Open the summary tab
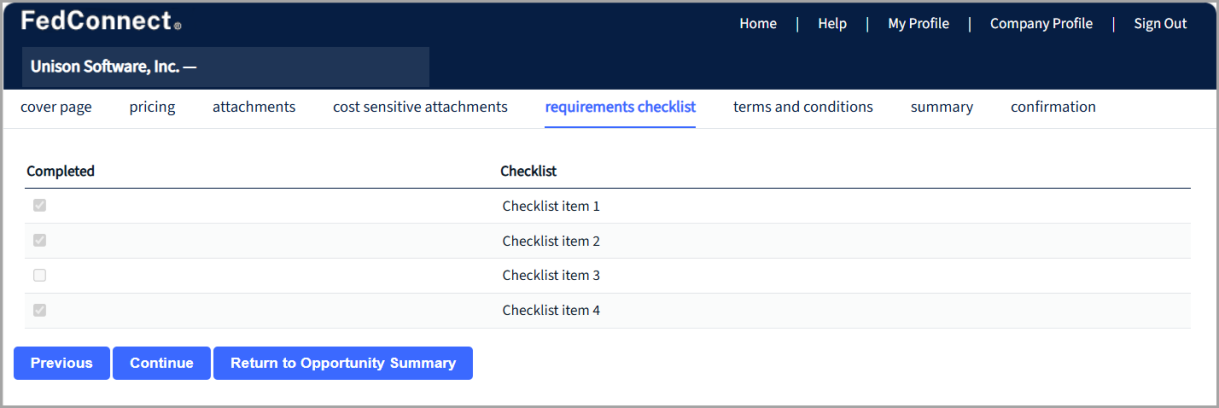Screen dimensions: 1219x408 pyautogui.click(x=942, y=107)
